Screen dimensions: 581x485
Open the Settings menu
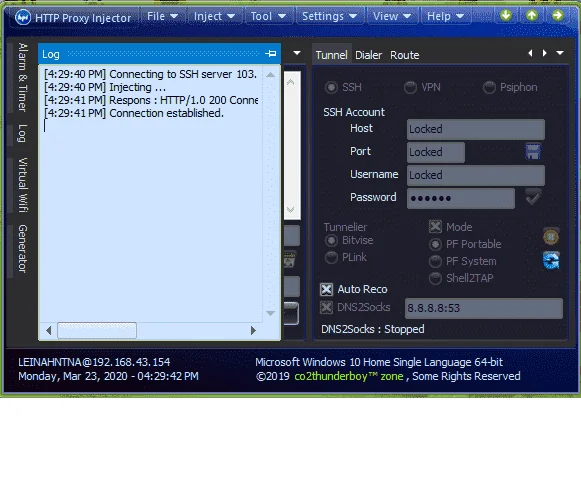329,16
